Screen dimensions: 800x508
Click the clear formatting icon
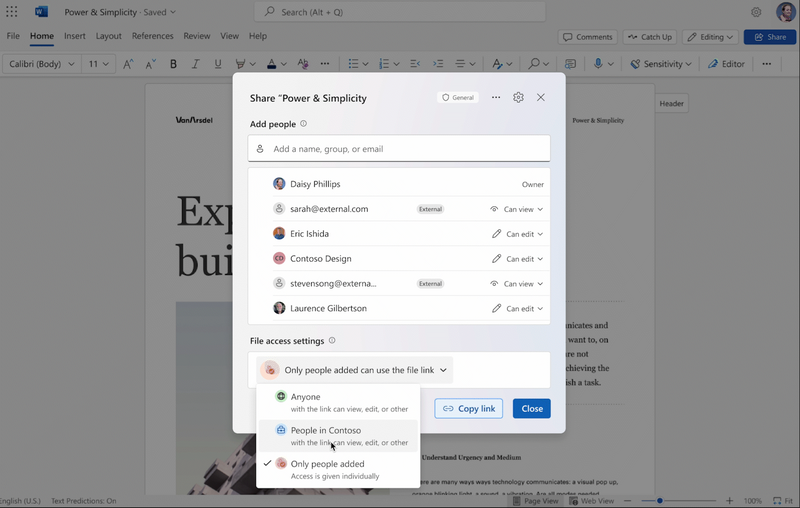pyautogui.click(x=303, y=64)
